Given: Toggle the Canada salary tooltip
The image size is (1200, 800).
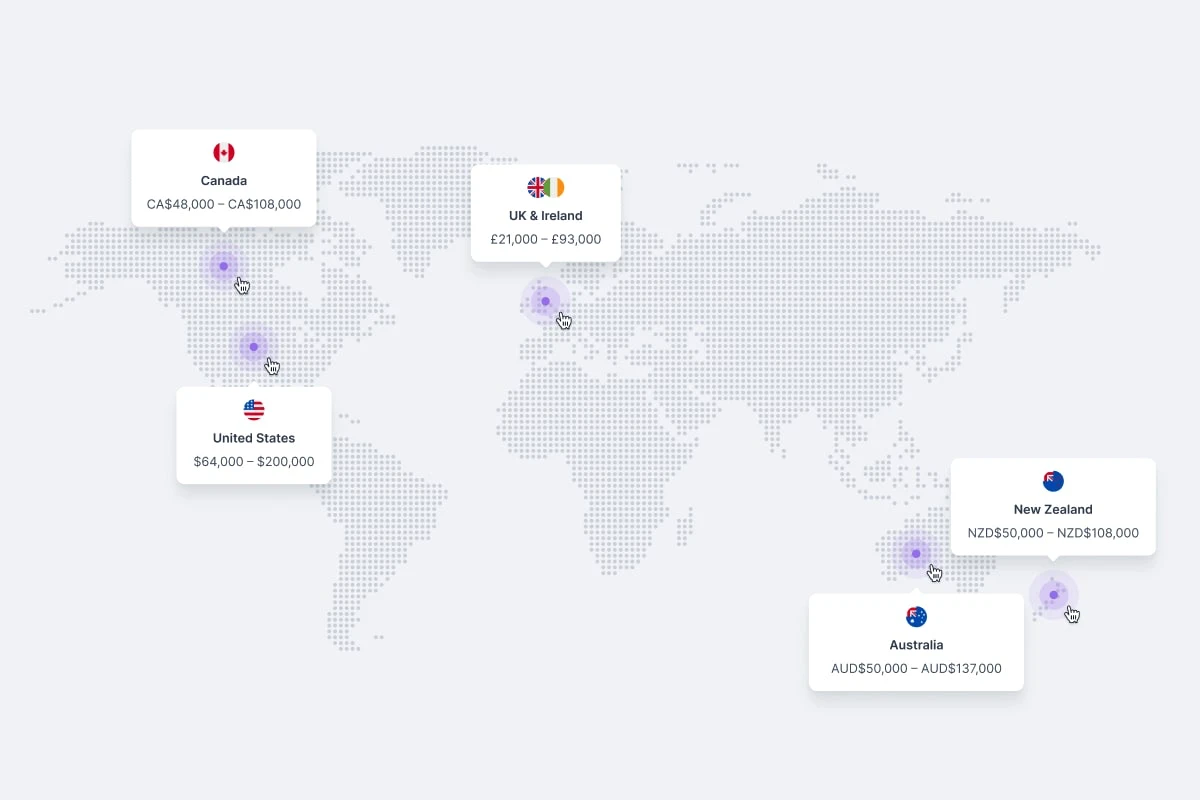Looking at the screenshot, I should coord(223,177).
